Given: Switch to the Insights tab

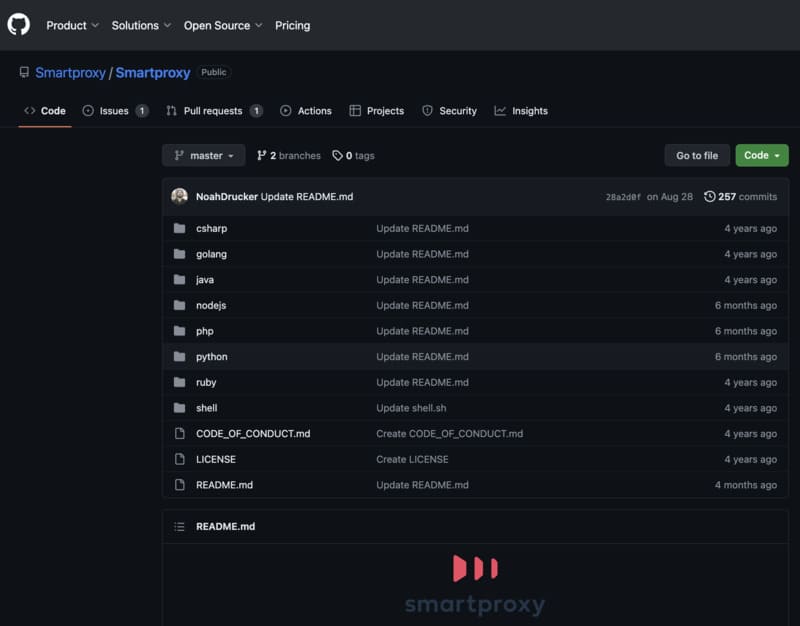Looking at the screenshot, I should 521,111.
